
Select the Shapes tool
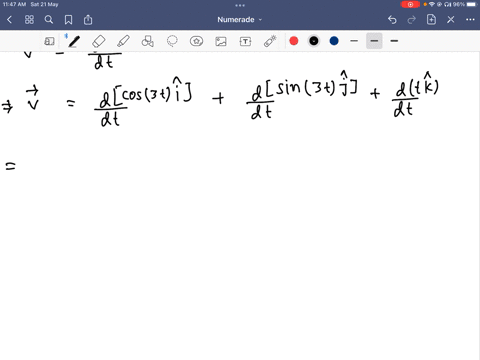[147, 41]
